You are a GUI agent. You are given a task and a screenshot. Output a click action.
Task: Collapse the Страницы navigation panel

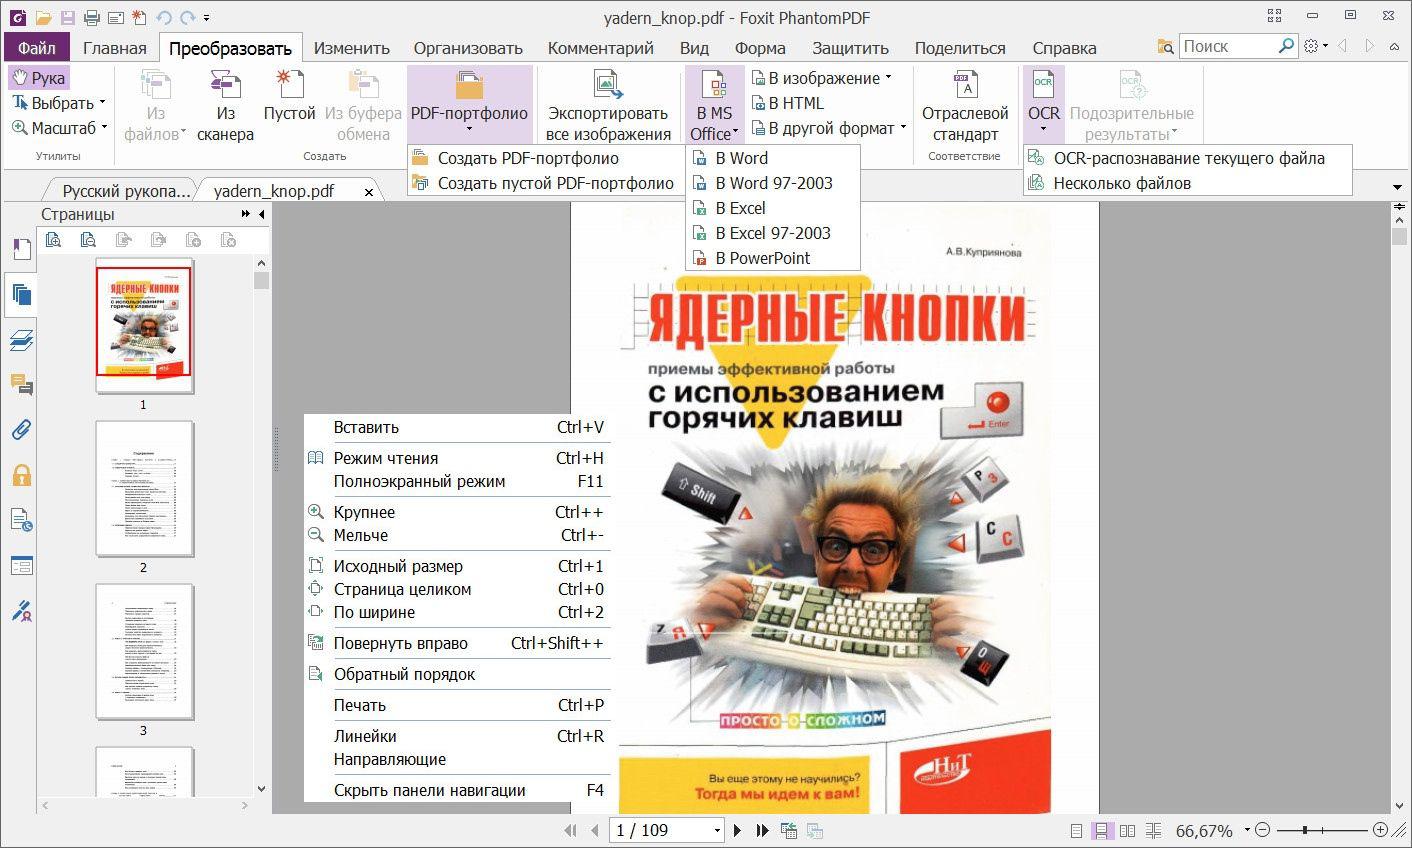click(262, 214)
